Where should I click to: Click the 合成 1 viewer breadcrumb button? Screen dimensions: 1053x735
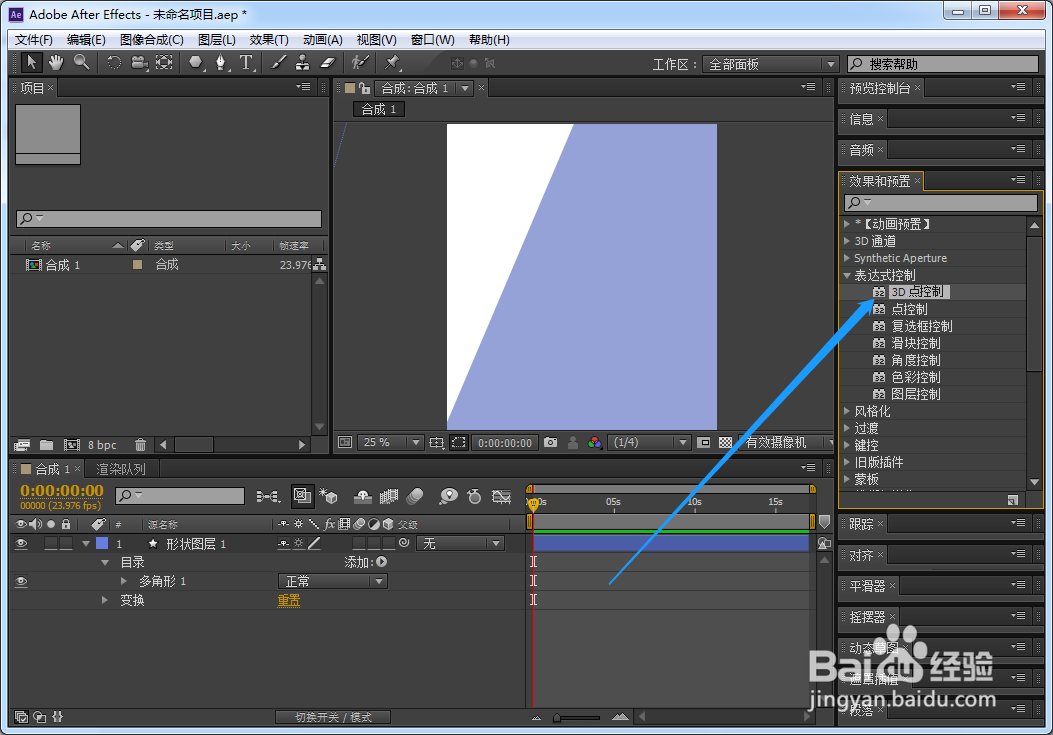[379, 110]
